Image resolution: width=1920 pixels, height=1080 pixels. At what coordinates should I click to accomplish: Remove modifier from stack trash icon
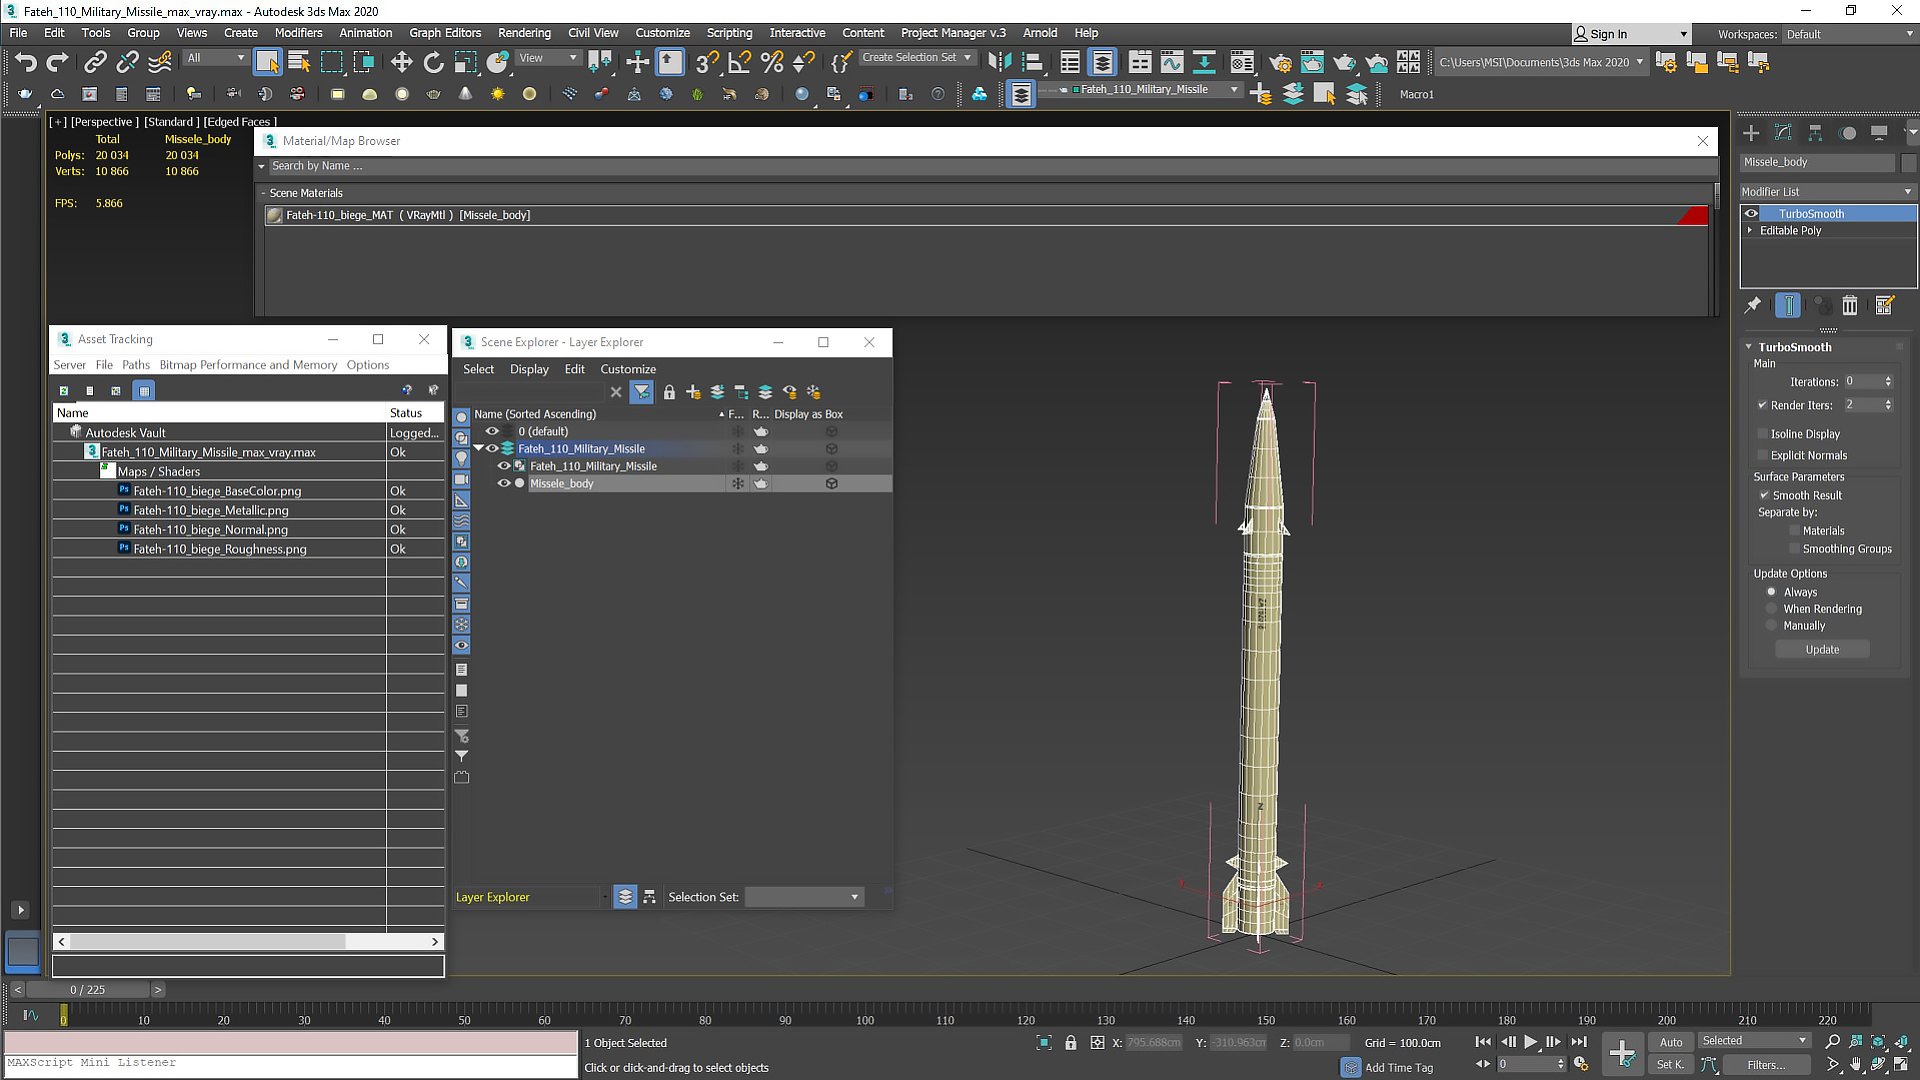pos(1850,305)
